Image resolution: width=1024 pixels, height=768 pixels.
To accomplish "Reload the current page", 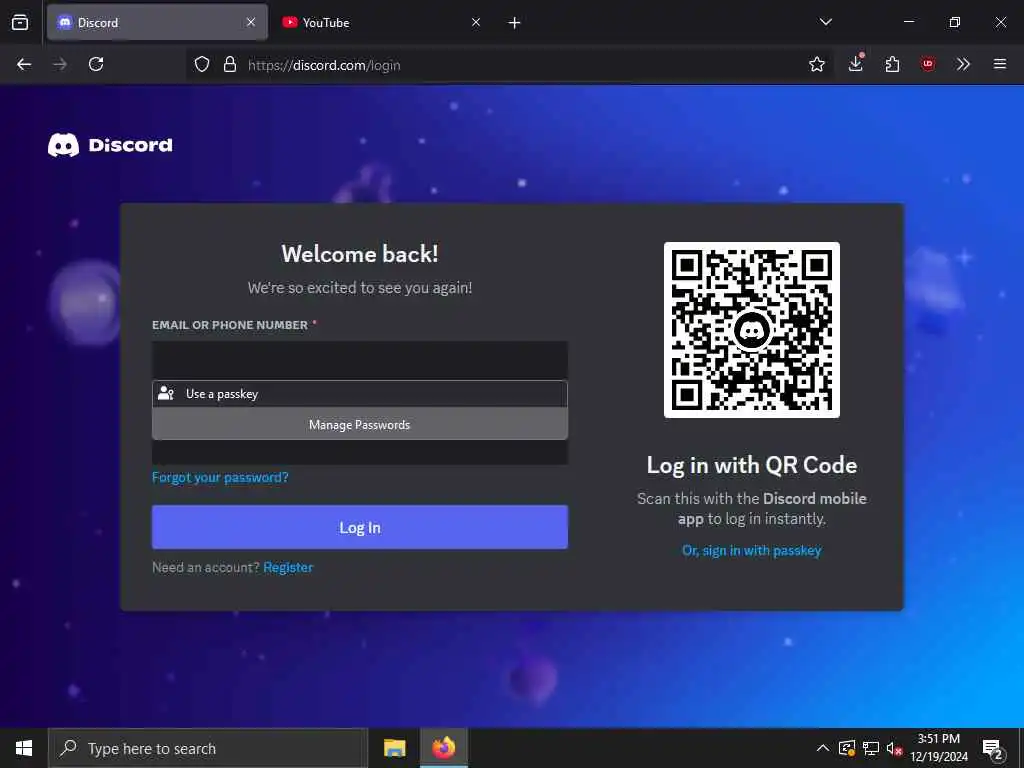I will (x=96, y=64).
